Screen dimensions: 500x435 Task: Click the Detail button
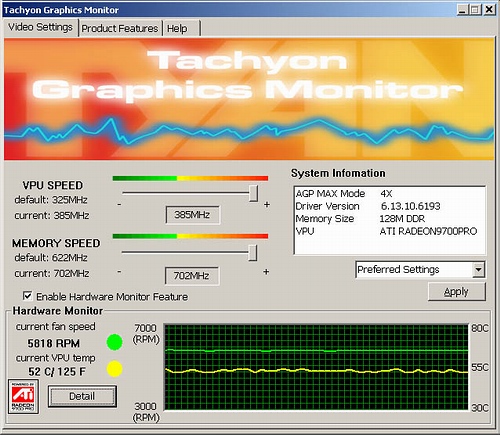coord(82,396)
